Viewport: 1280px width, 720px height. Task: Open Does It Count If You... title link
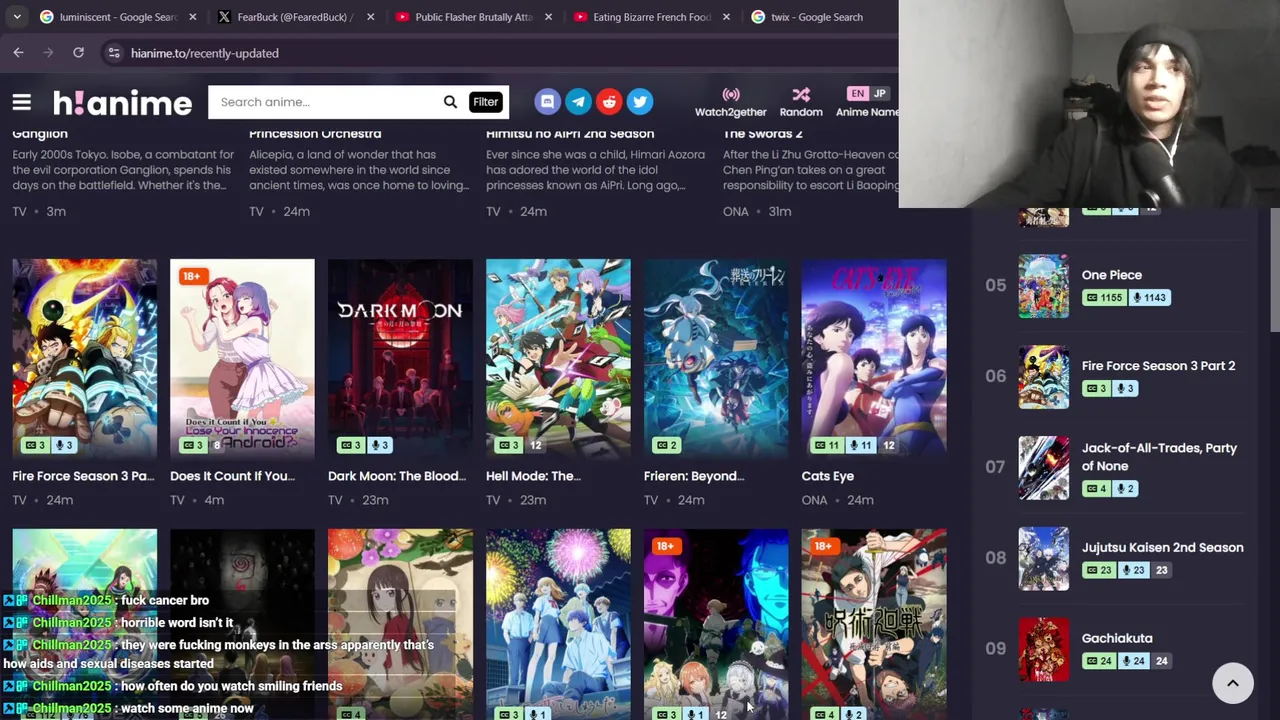click(233, 476)
